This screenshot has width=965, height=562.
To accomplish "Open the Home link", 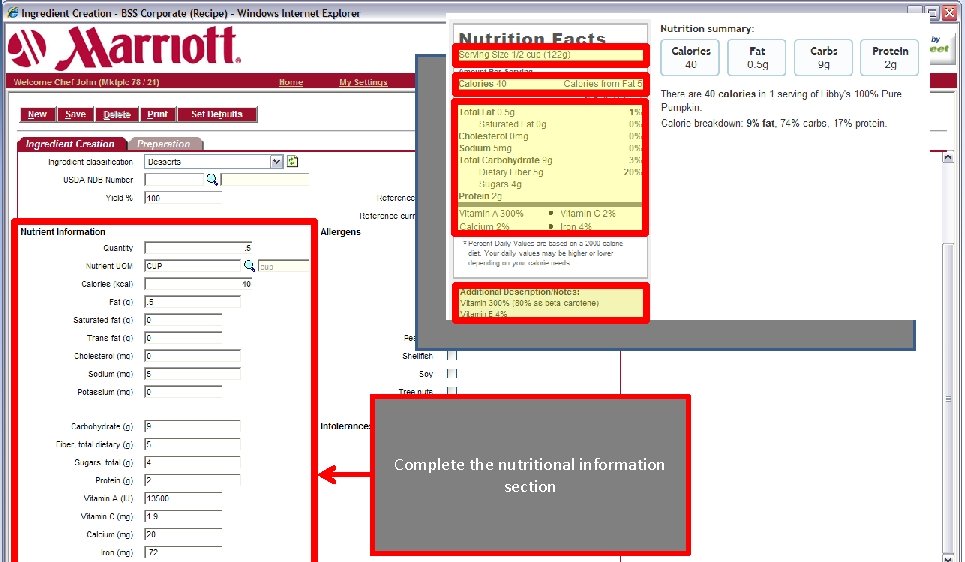I will pos(290,82).
